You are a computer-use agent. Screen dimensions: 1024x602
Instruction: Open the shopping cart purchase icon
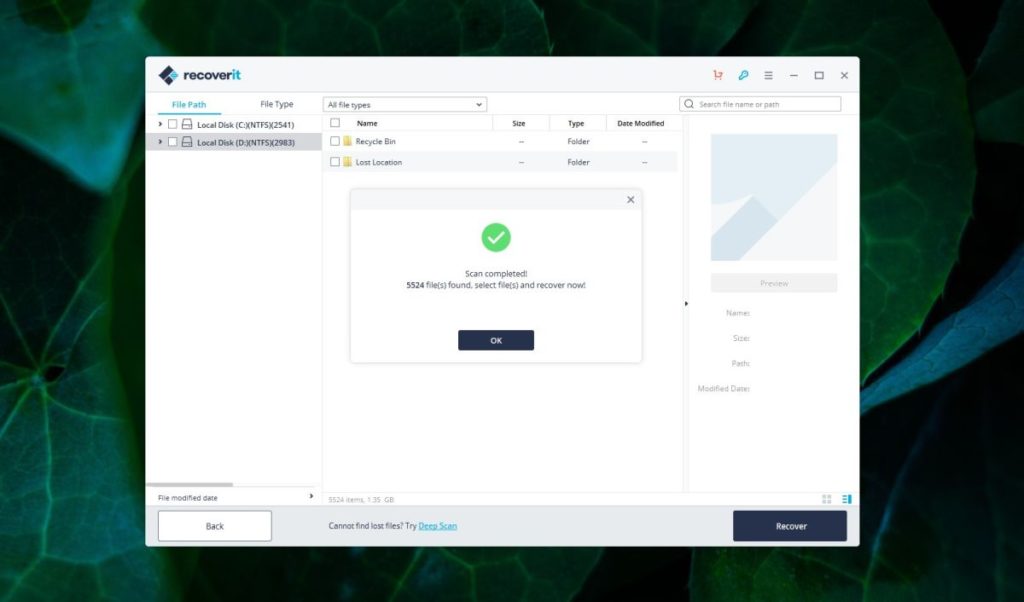tap(716, 75)
